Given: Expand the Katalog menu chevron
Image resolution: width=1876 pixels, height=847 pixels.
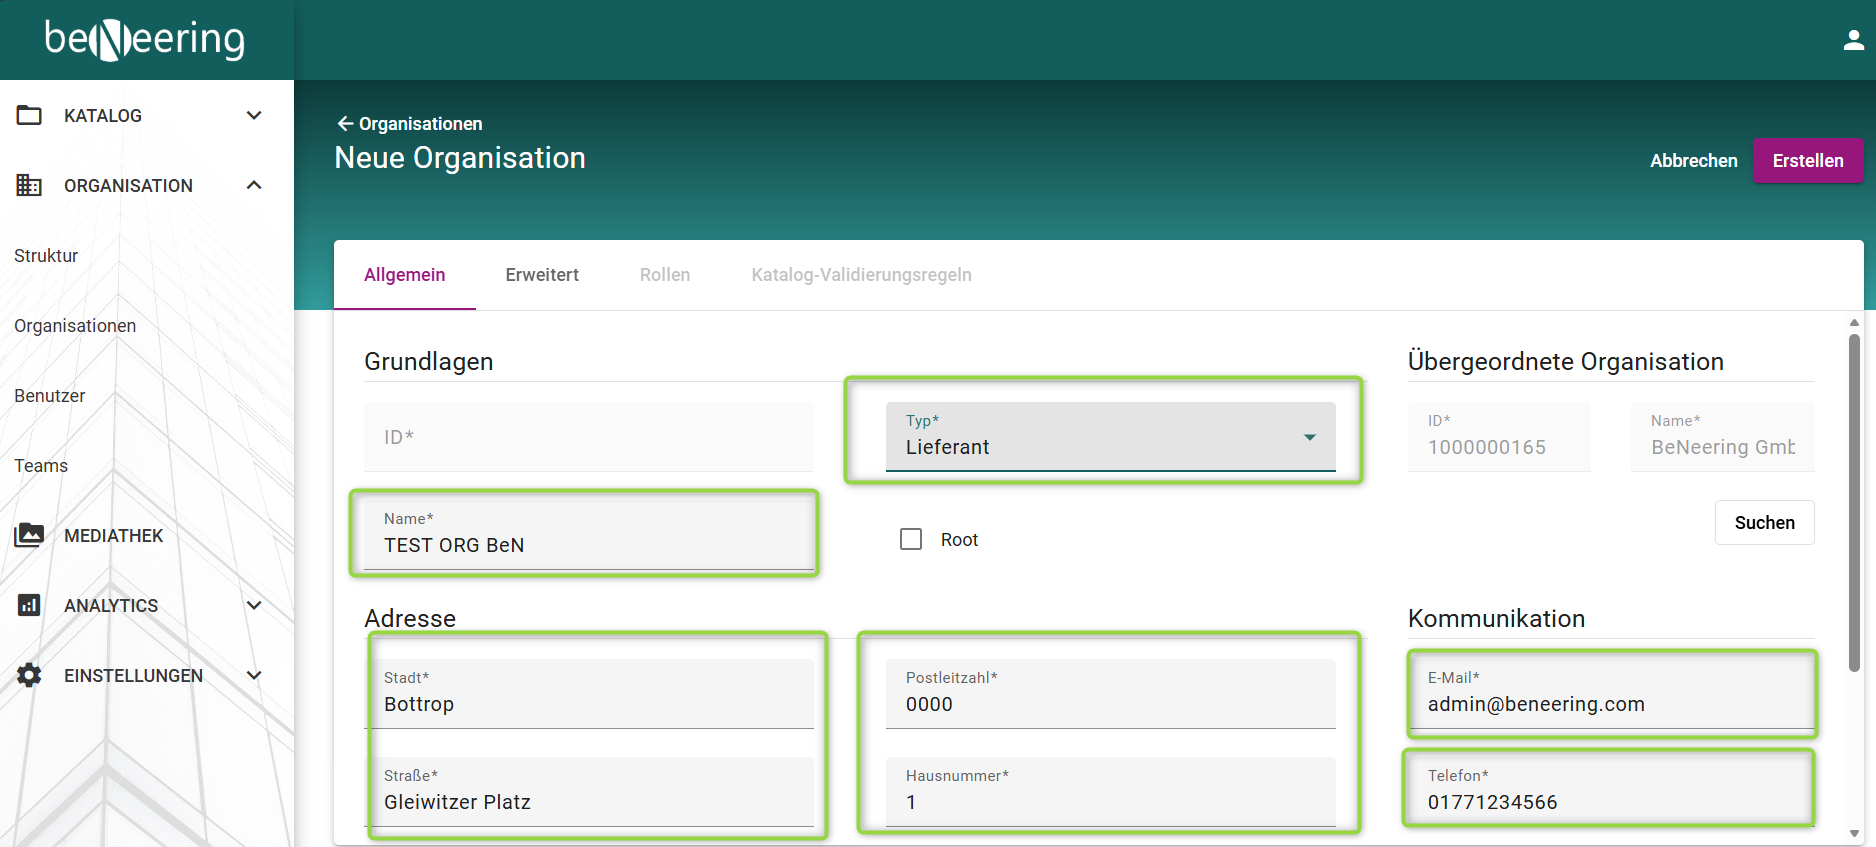Looking at the screenshot, I should [x=254, y=116].
